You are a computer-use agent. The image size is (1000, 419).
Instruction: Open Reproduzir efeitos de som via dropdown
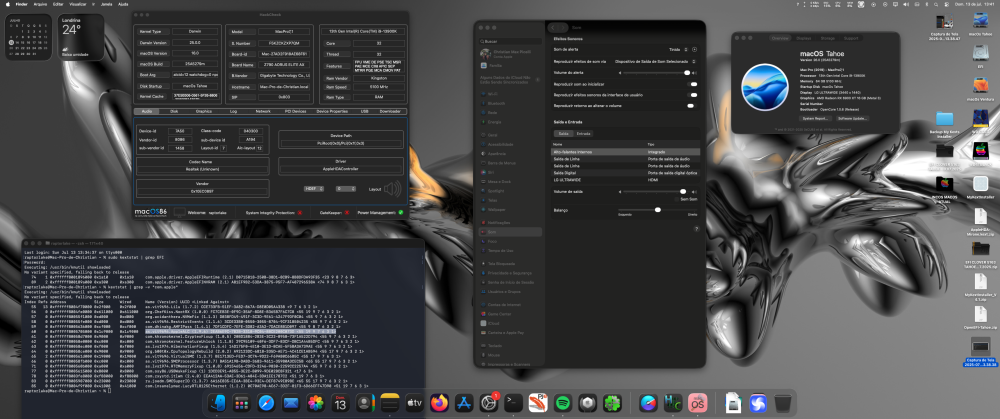[x=655, y=61]
